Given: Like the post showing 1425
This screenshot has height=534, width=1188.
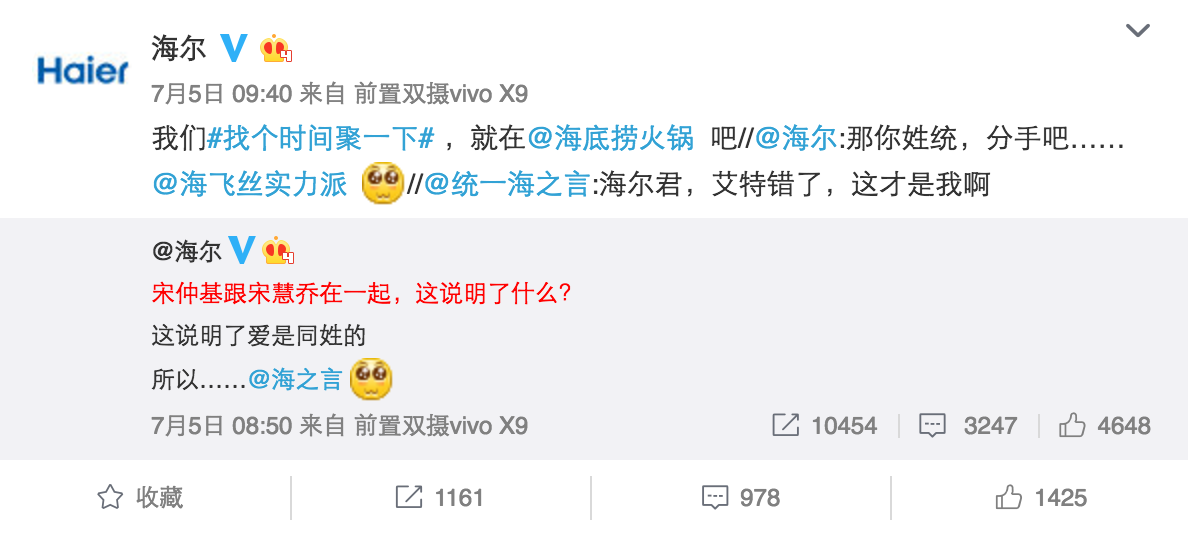Looking at the screenshot, I should pyautogui.click(x=1041, y=498).
